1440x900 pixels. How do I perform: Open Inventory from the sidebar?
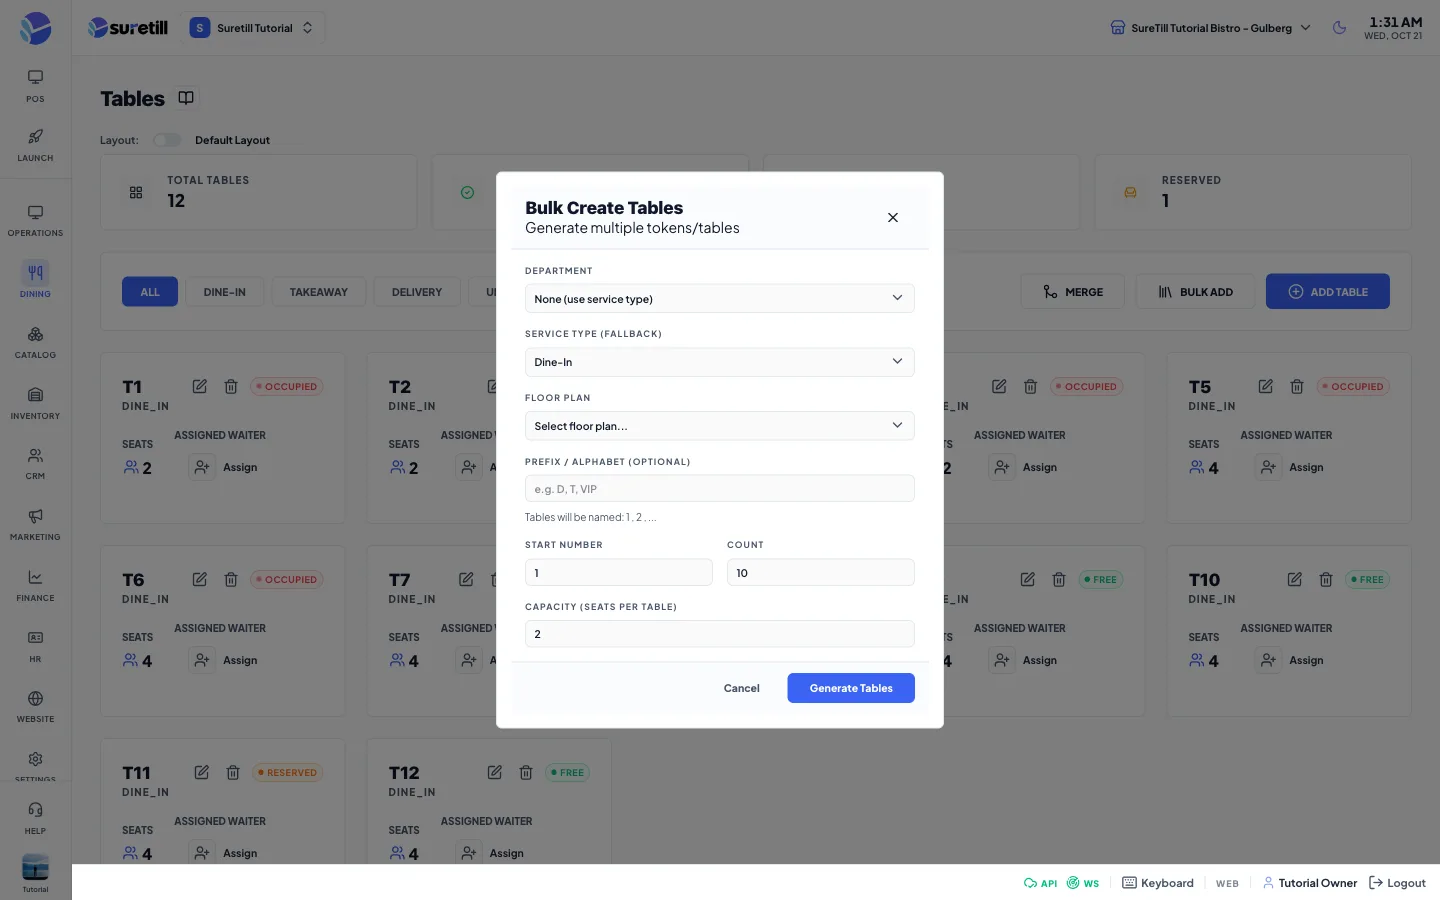click(35, 403)
